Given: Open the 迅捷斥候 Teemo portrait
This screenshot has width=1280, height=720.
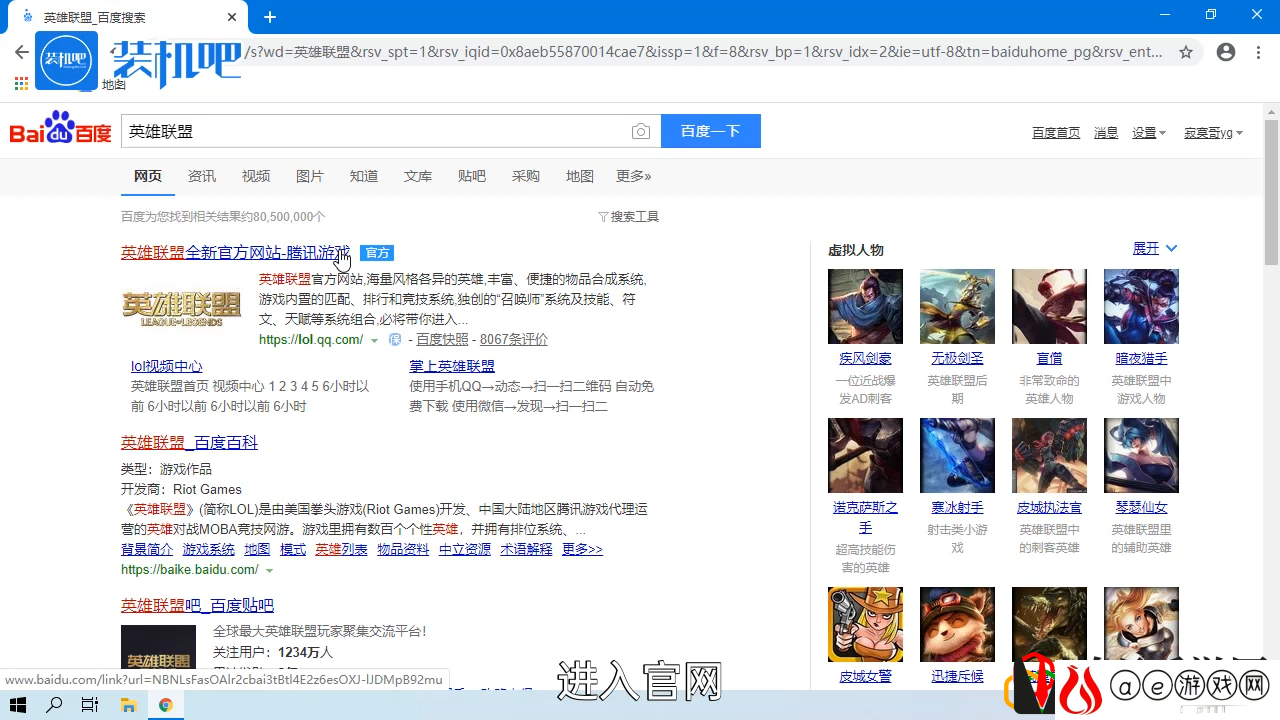Looking at the screenshot, I should click(x=957, y=624).
